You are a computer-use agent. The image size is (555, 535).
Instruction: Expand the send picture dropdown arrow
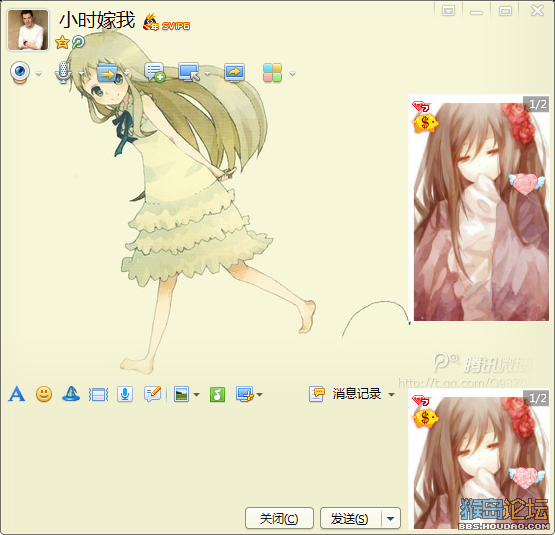point(196,394)
